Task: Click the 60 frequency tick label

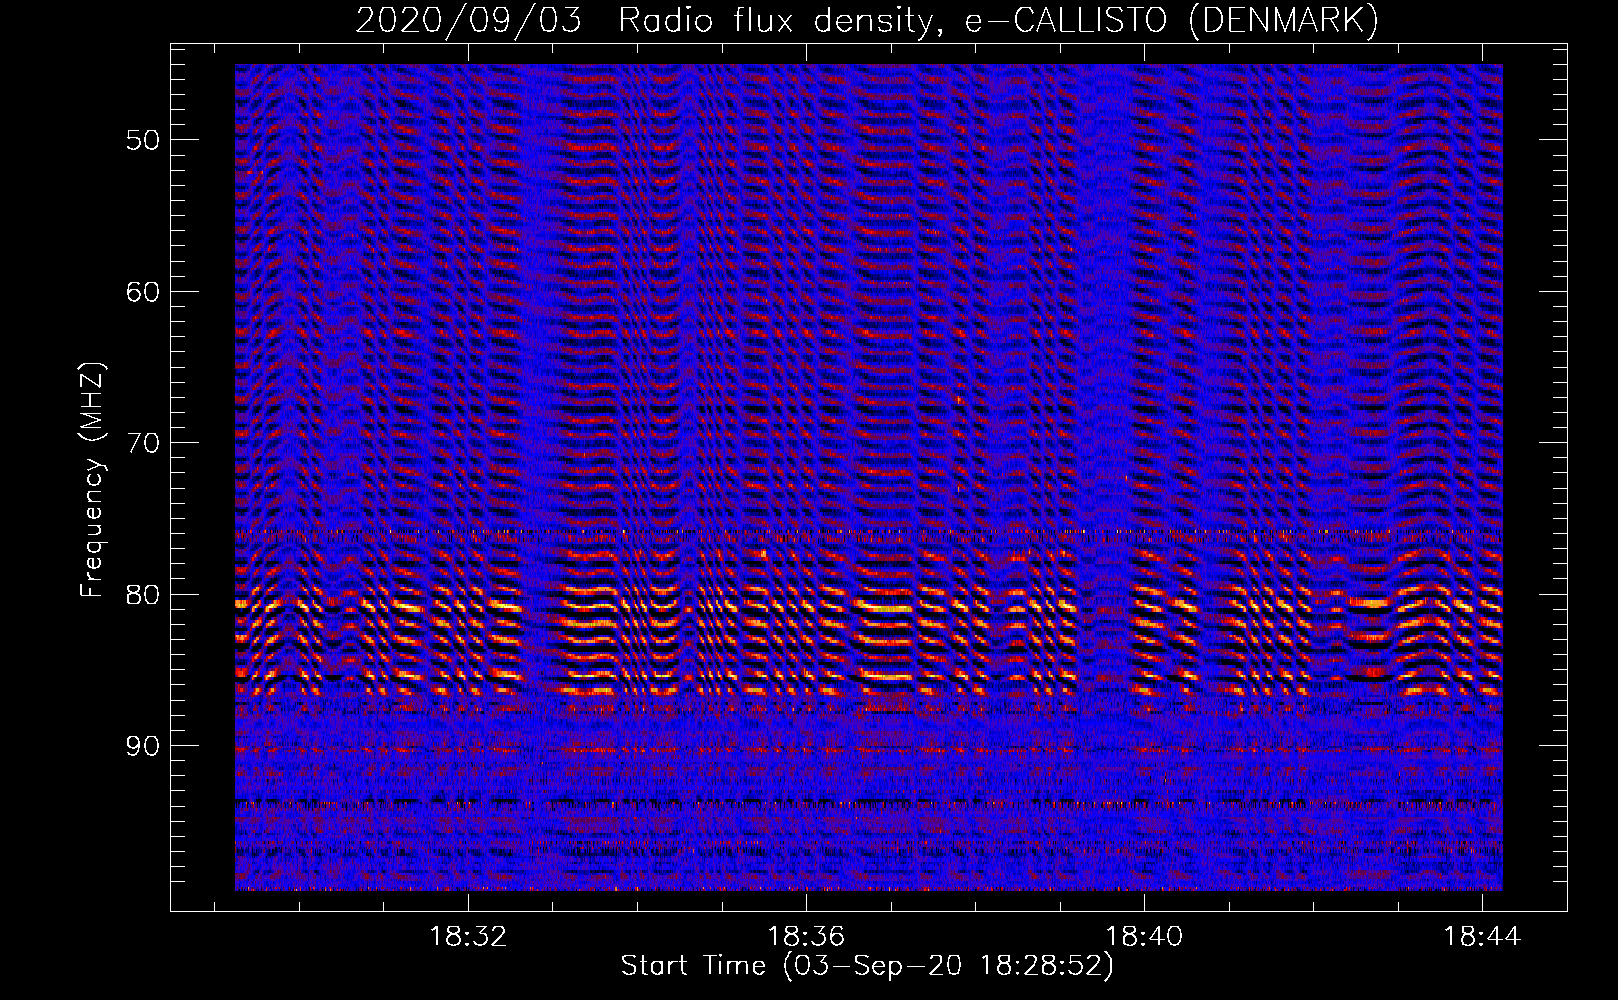Action: coord(143,292)
